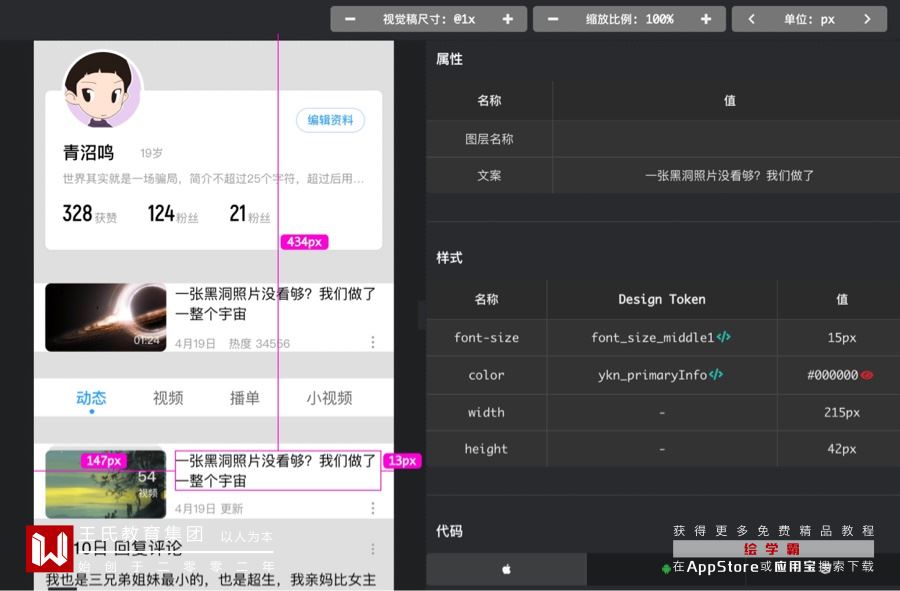Viewport: 900px width, 591px height.
Task: Click the username 青沼鸣
Action: coord(88,153)
